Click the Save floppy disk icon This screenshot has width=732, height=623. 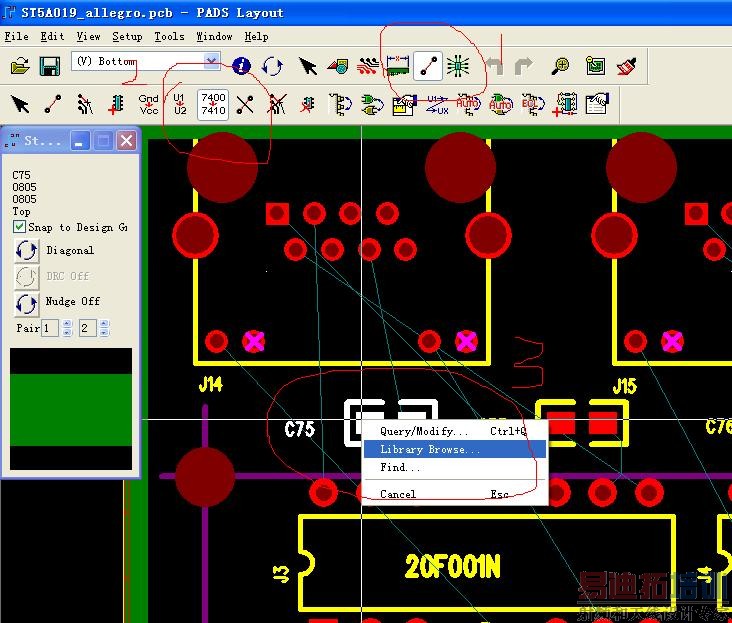click(50, 66)
